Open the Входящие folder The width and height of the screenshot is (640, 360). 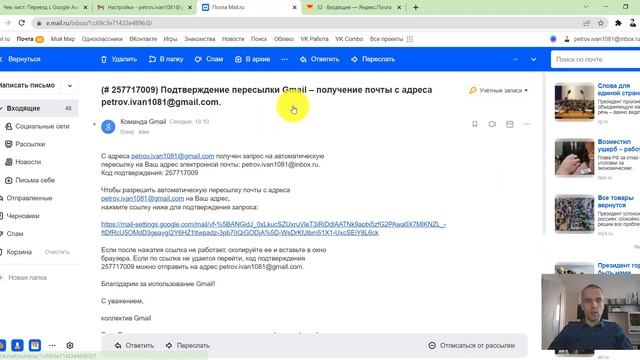click(x=38, y=108)
